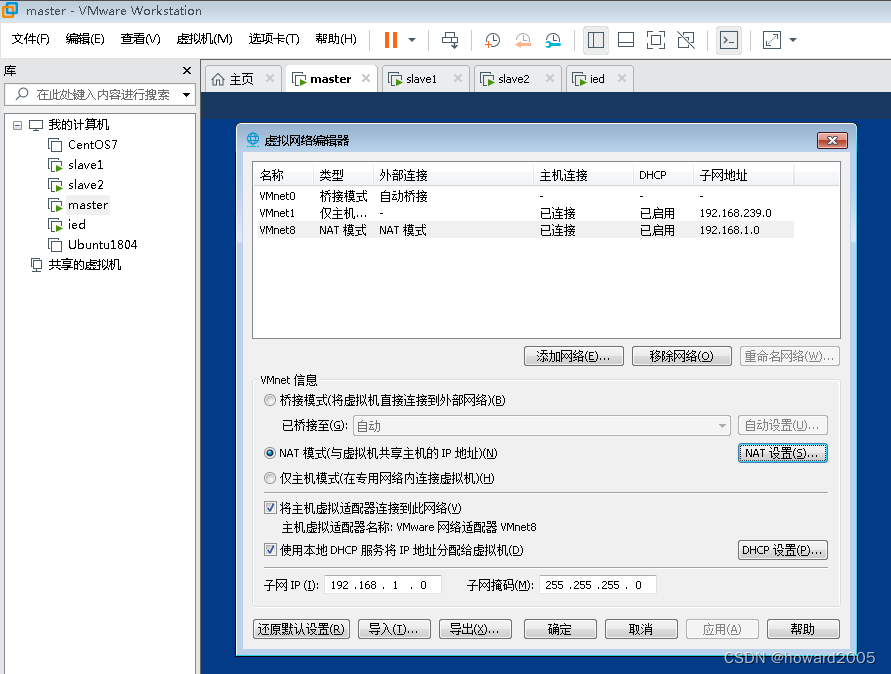Select 共享的虚拟机 in the library
891x674 pixels.
tap(84, 265)
